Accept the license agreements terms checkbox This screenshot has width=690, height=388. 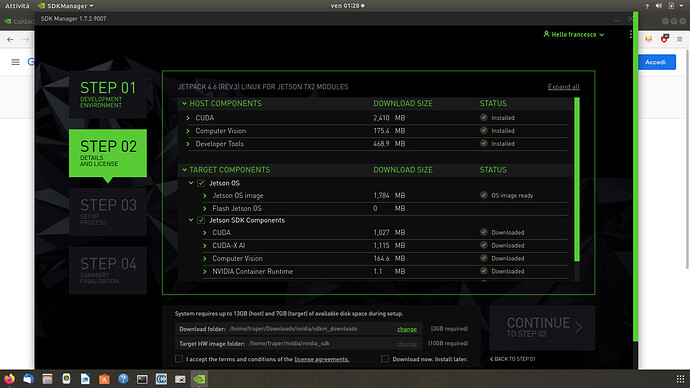pyautogui.click(x=179, y=359)
